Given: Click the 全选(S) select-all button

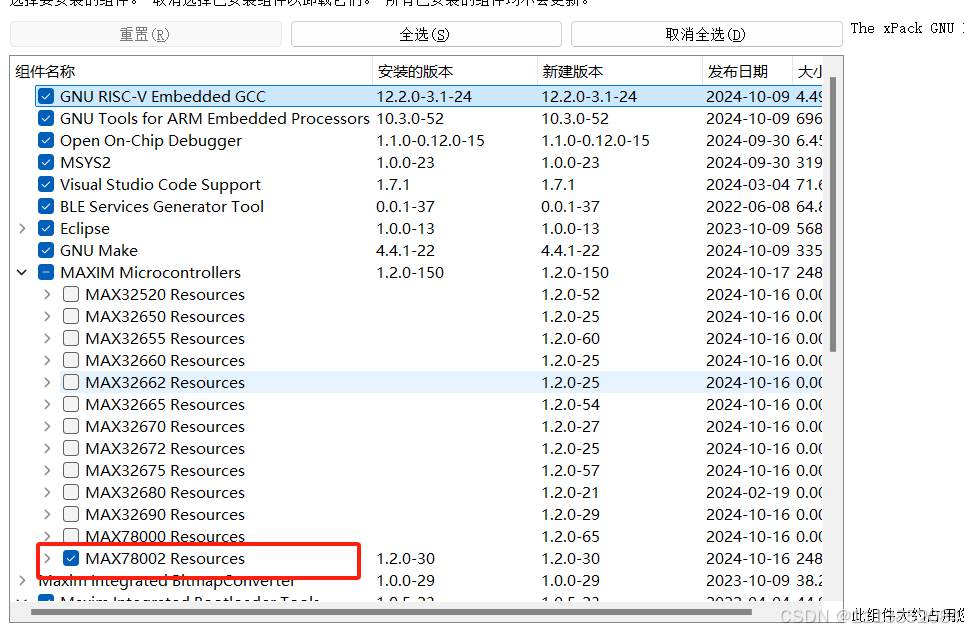Looking at the screenshot, I should pyautogui.click(x=425, y=33).
